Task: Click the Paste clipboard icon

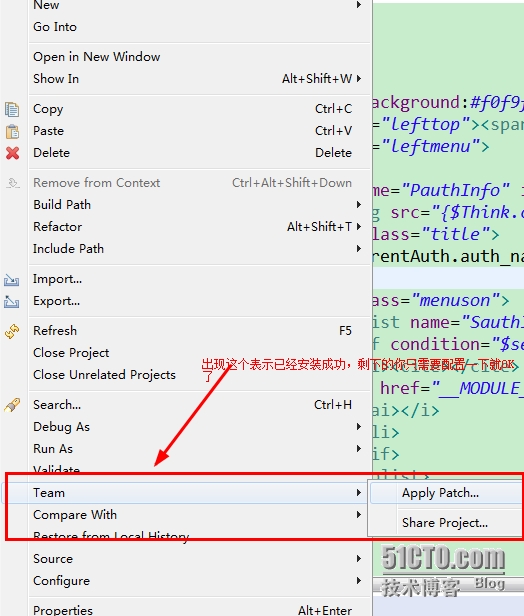Action: click(12, 131)
